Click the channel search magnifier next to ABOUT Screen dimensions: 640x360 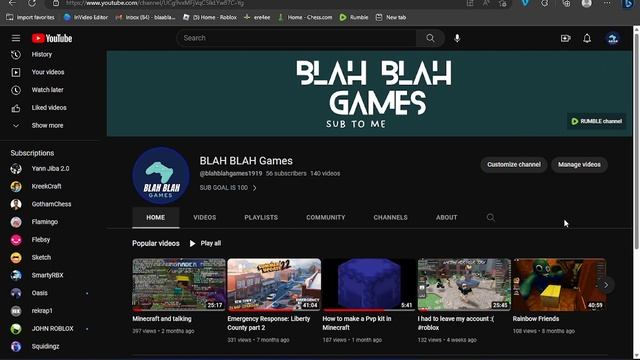tap(491, 218)
